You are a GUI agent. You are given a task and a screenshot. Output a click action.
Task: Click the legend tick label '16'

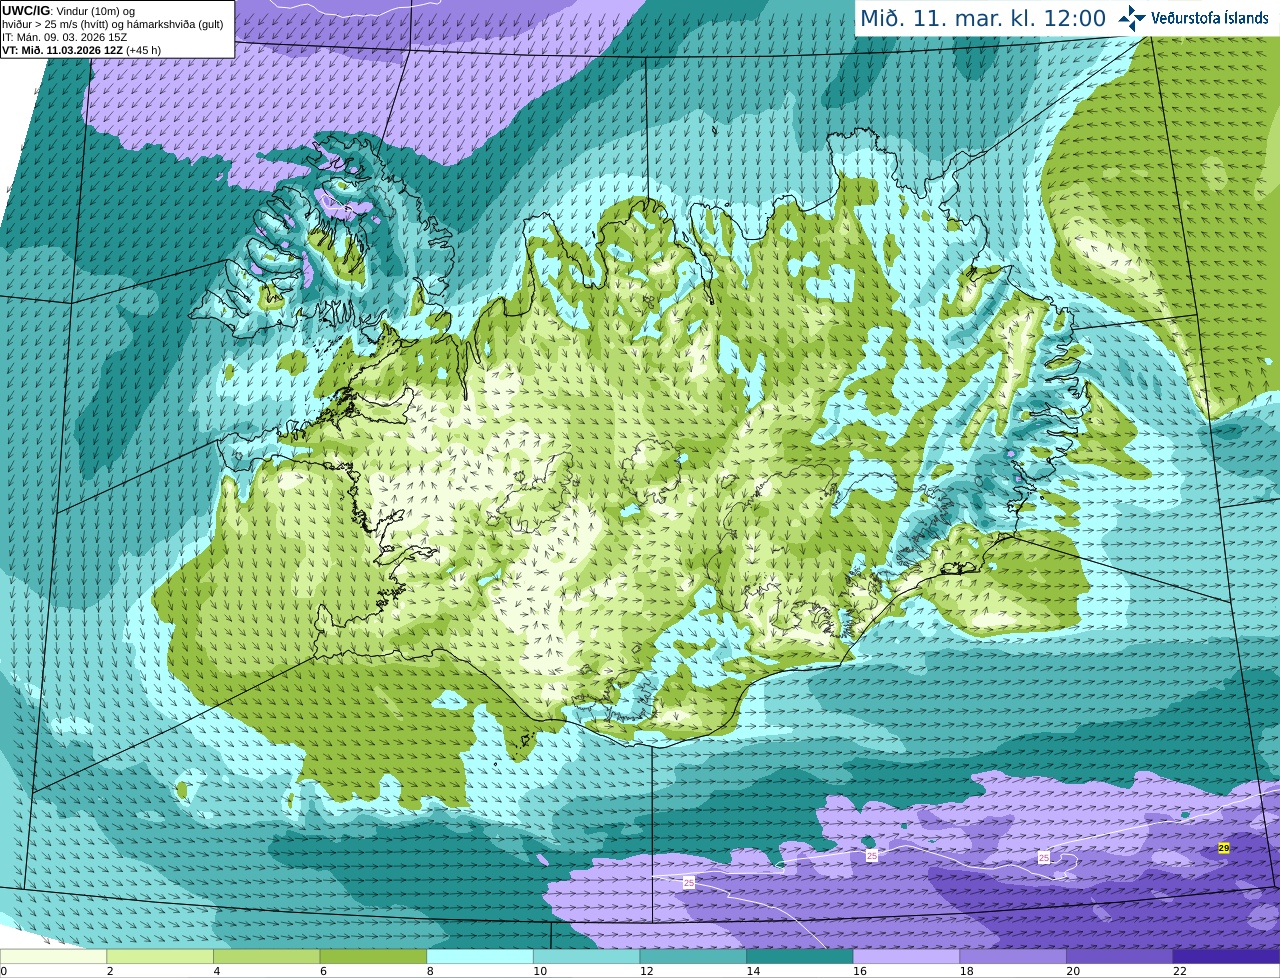[860, 971]
